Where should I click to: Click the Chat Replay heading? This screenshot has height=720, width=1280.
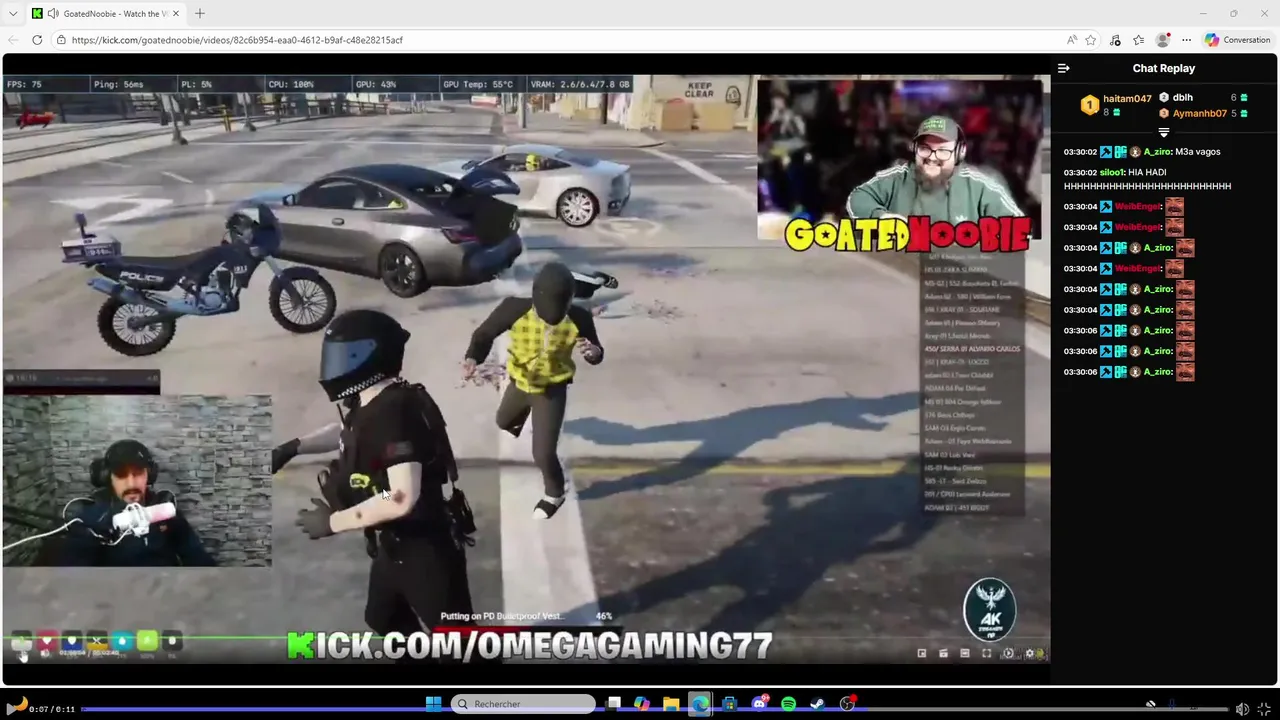tap(1164, 68)
